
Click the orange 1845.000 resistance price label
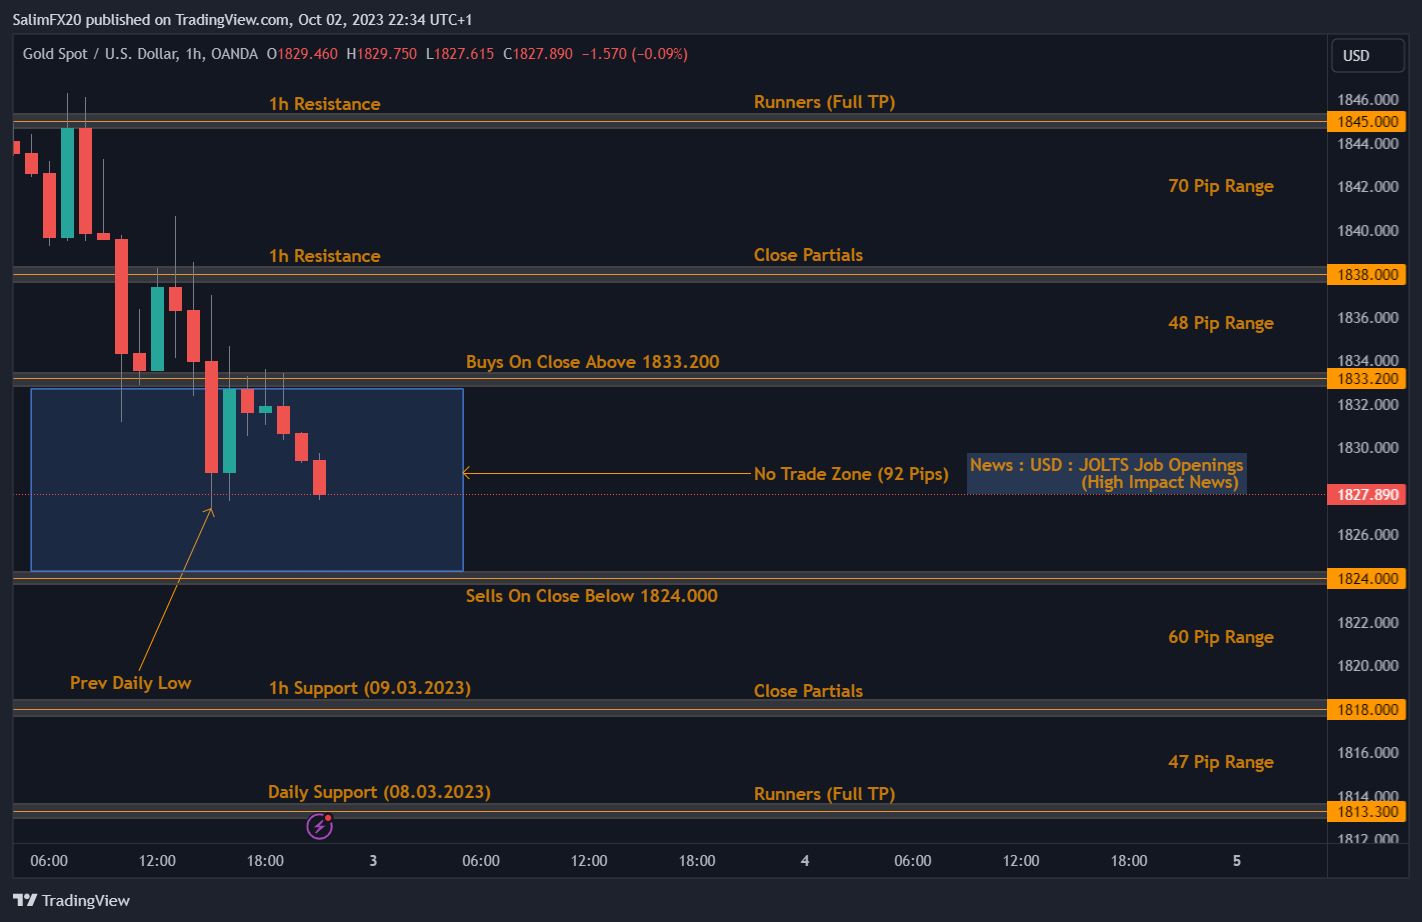coord(1366,121)
